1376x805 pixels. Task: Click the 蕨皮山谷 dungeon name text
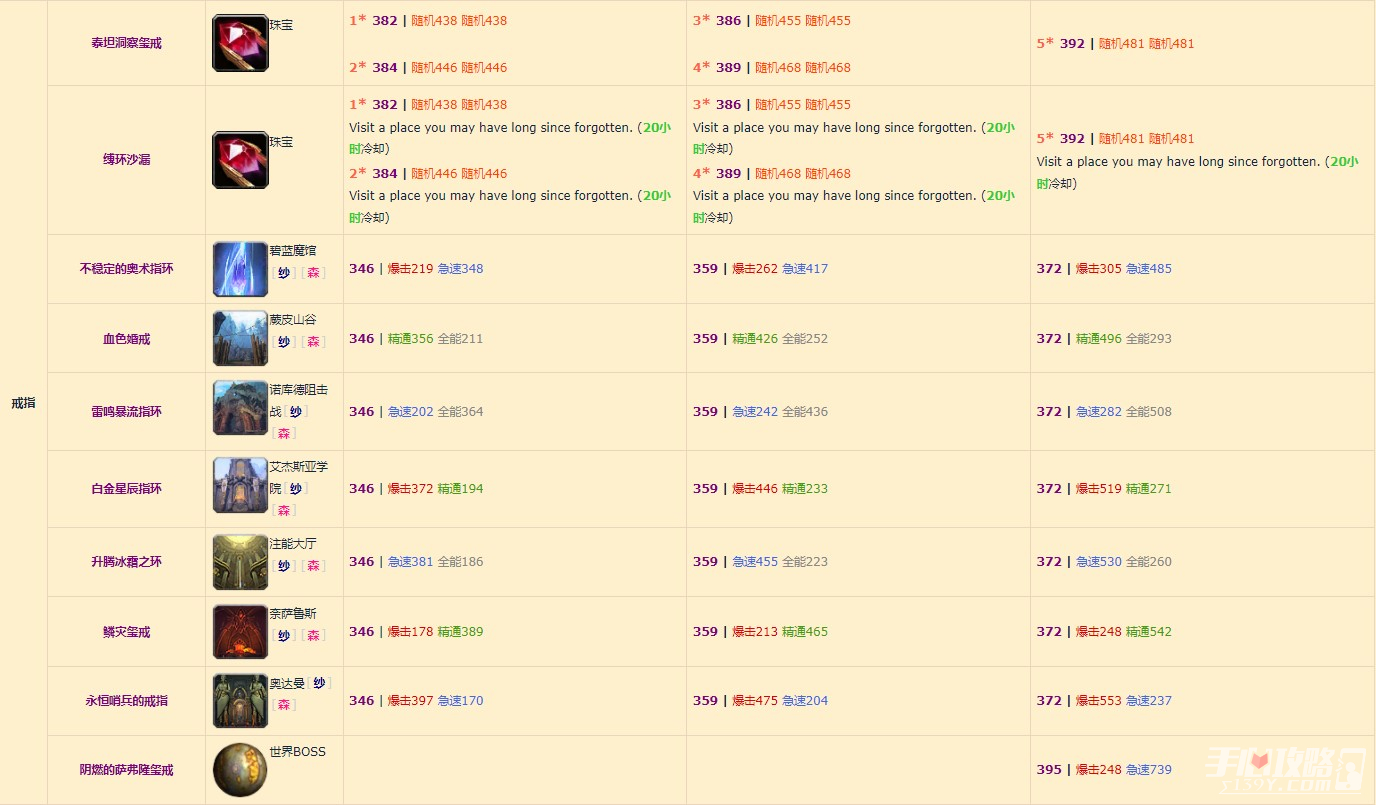click(293, 319)
